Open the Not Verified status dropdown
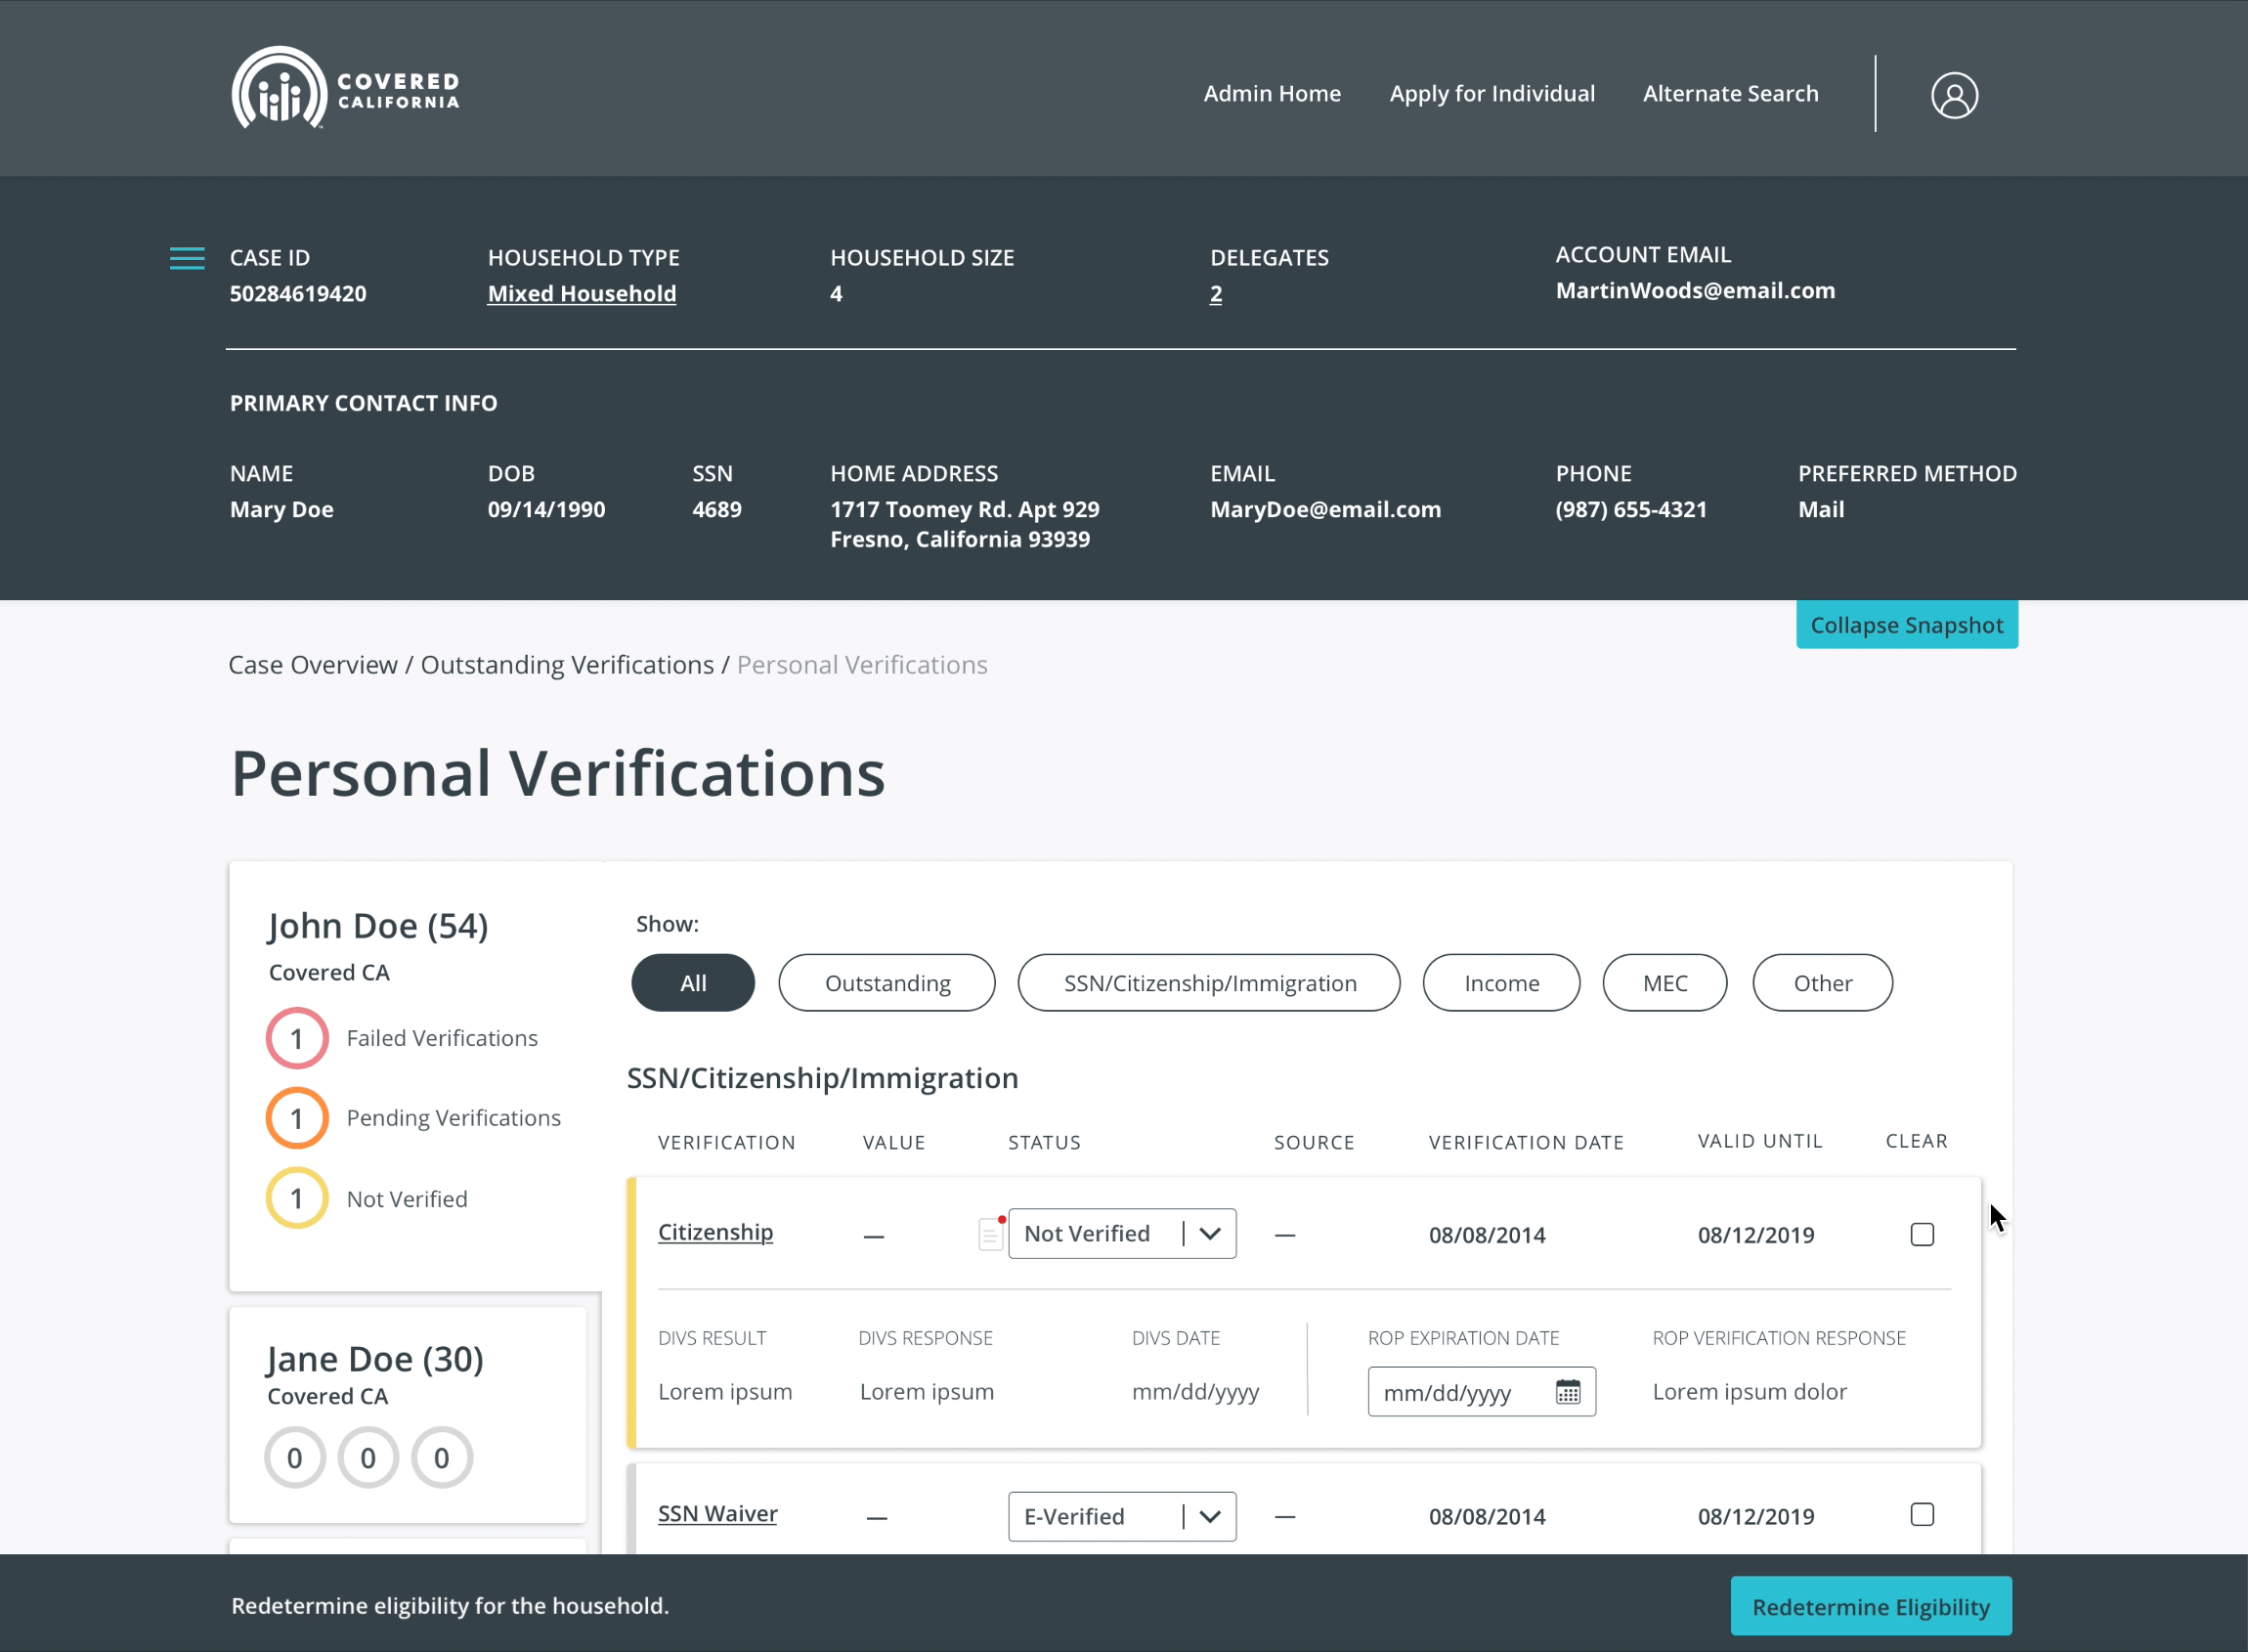The image size is (2248, 1652). 1121,1233
